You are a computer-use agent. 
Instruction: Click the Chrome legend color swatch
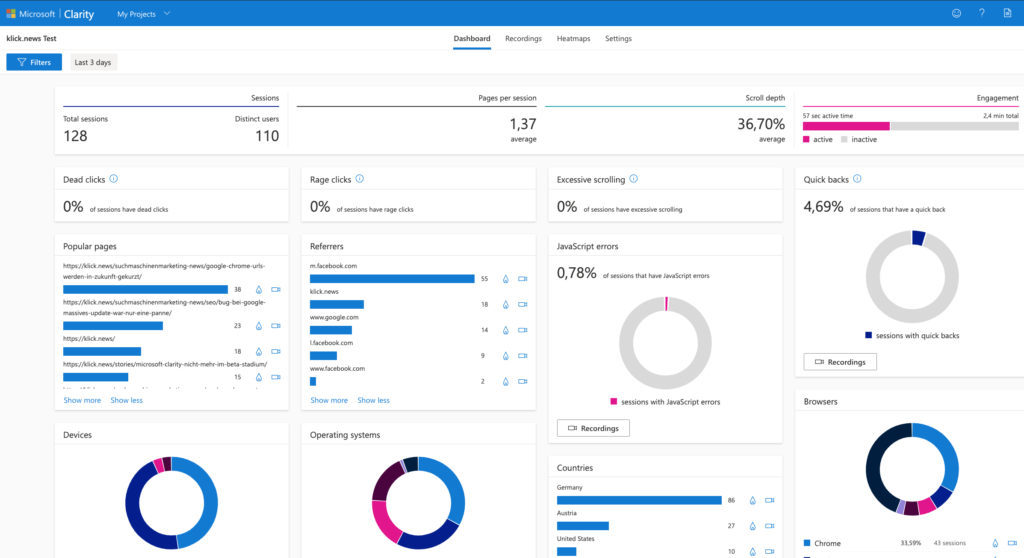(807, 544)
